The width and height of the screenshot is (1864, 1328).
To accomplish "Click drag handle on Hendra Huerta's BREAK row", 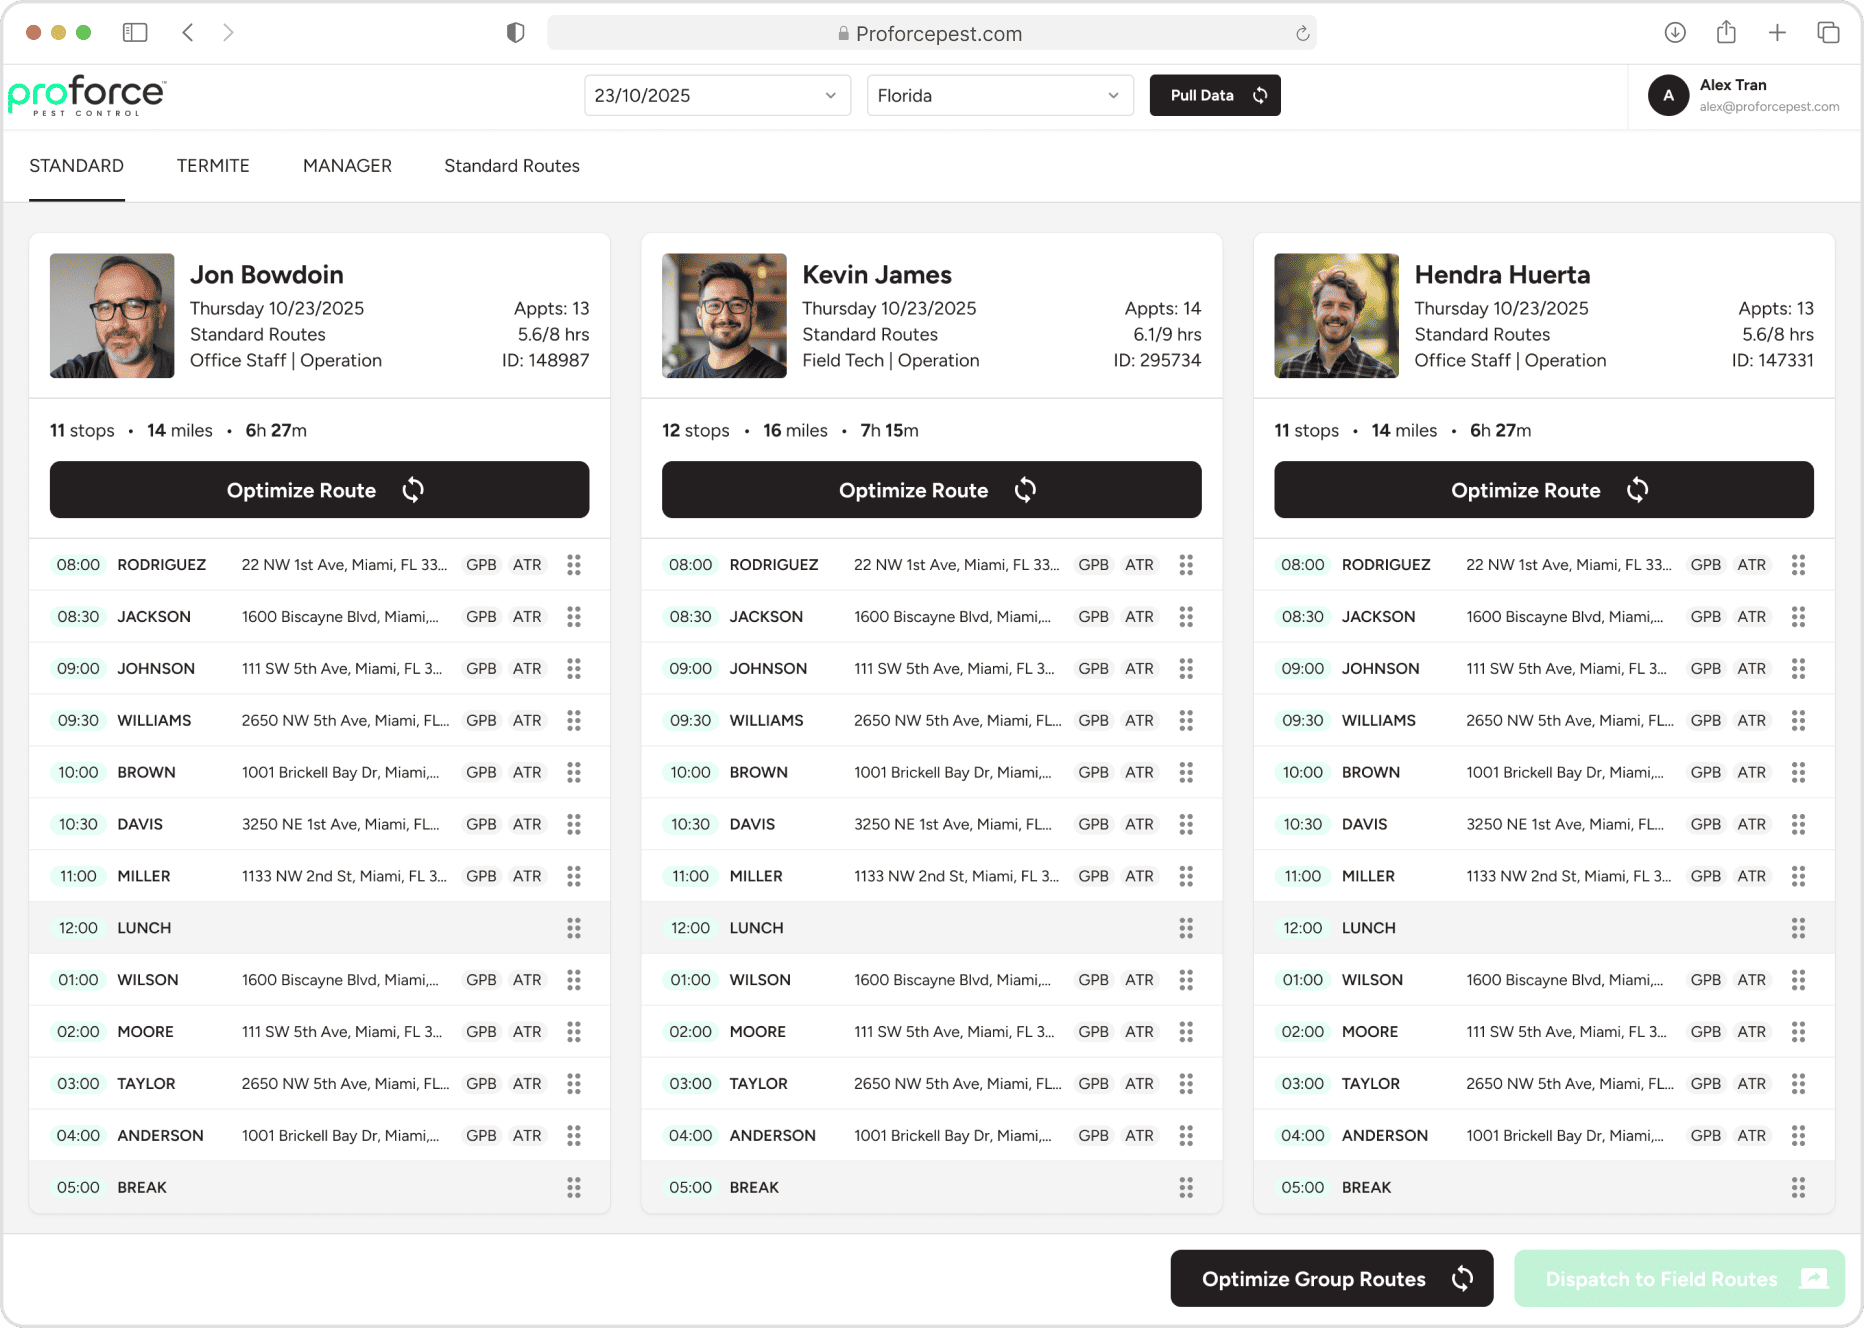I will 1798,1187.
